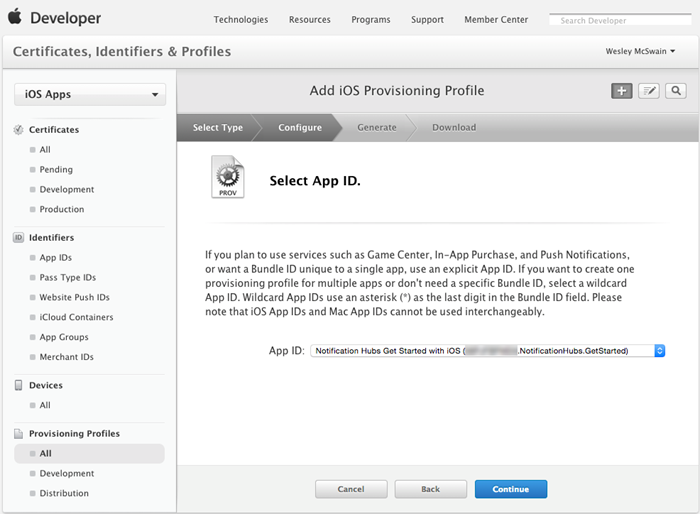Click the Certificates section icon
This screenshot has height=514, width=700.
click(x=18, y=130)
